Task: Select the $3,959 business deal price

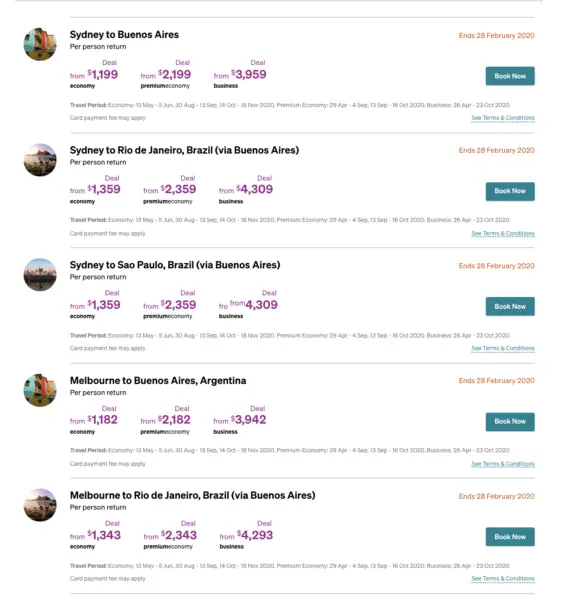Action: tap(249, 74)
